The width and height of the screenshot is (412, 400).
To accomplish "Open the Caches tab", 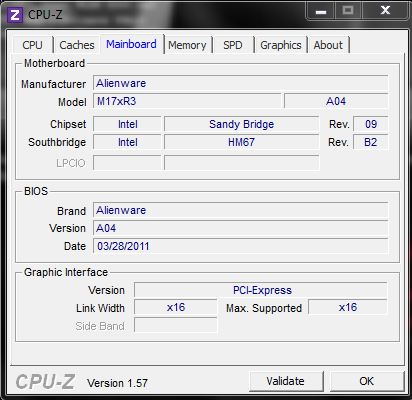I will 77,45.
